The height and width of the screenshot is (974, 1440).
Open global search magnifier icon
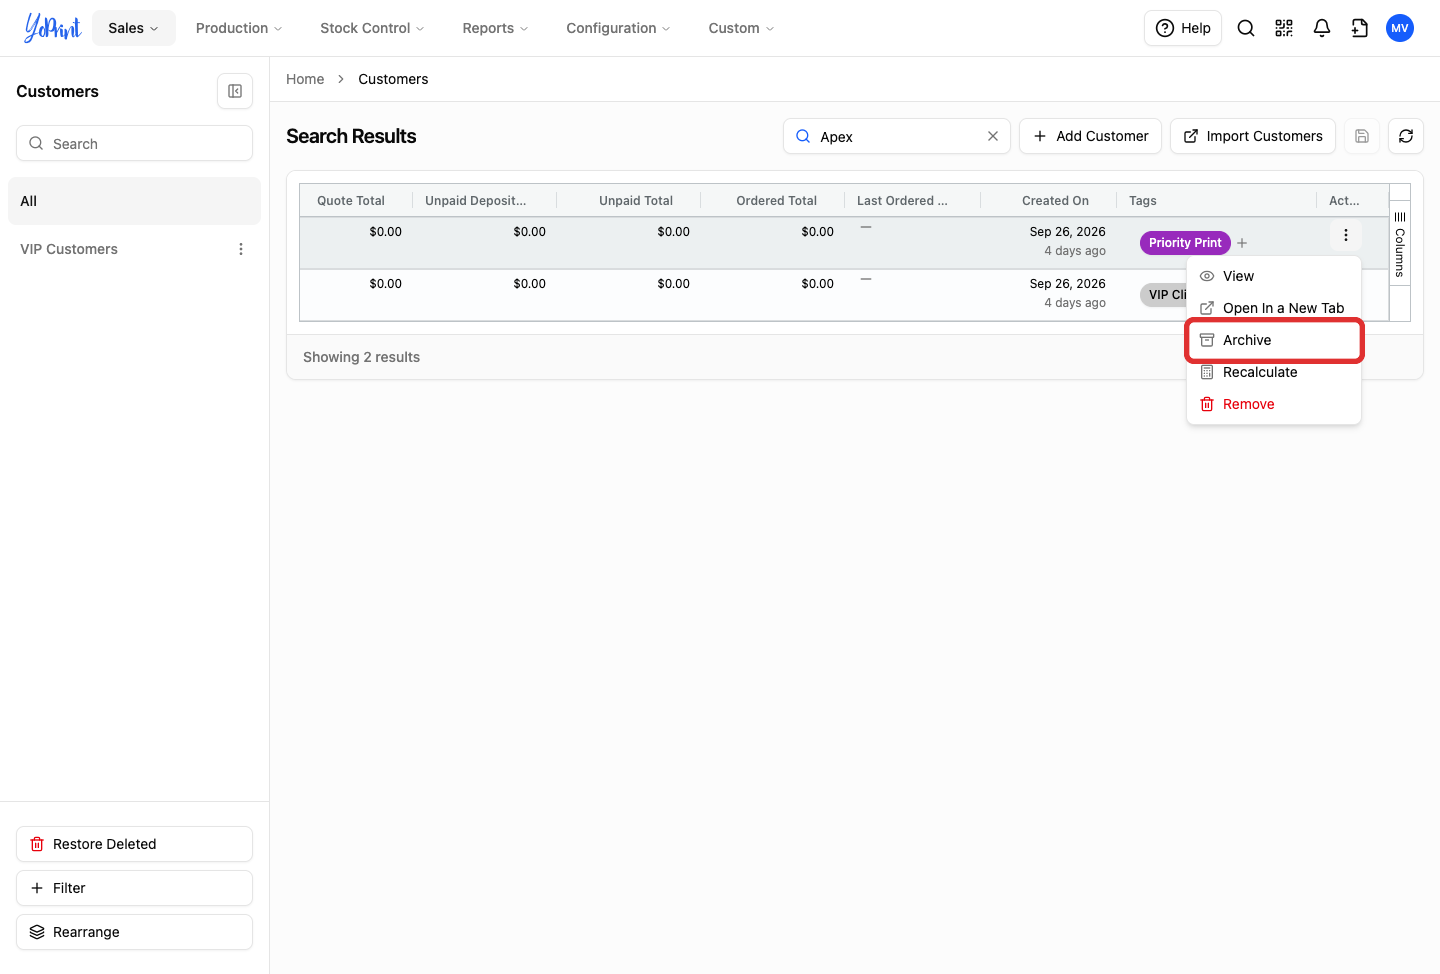(x=1246, y=28)
